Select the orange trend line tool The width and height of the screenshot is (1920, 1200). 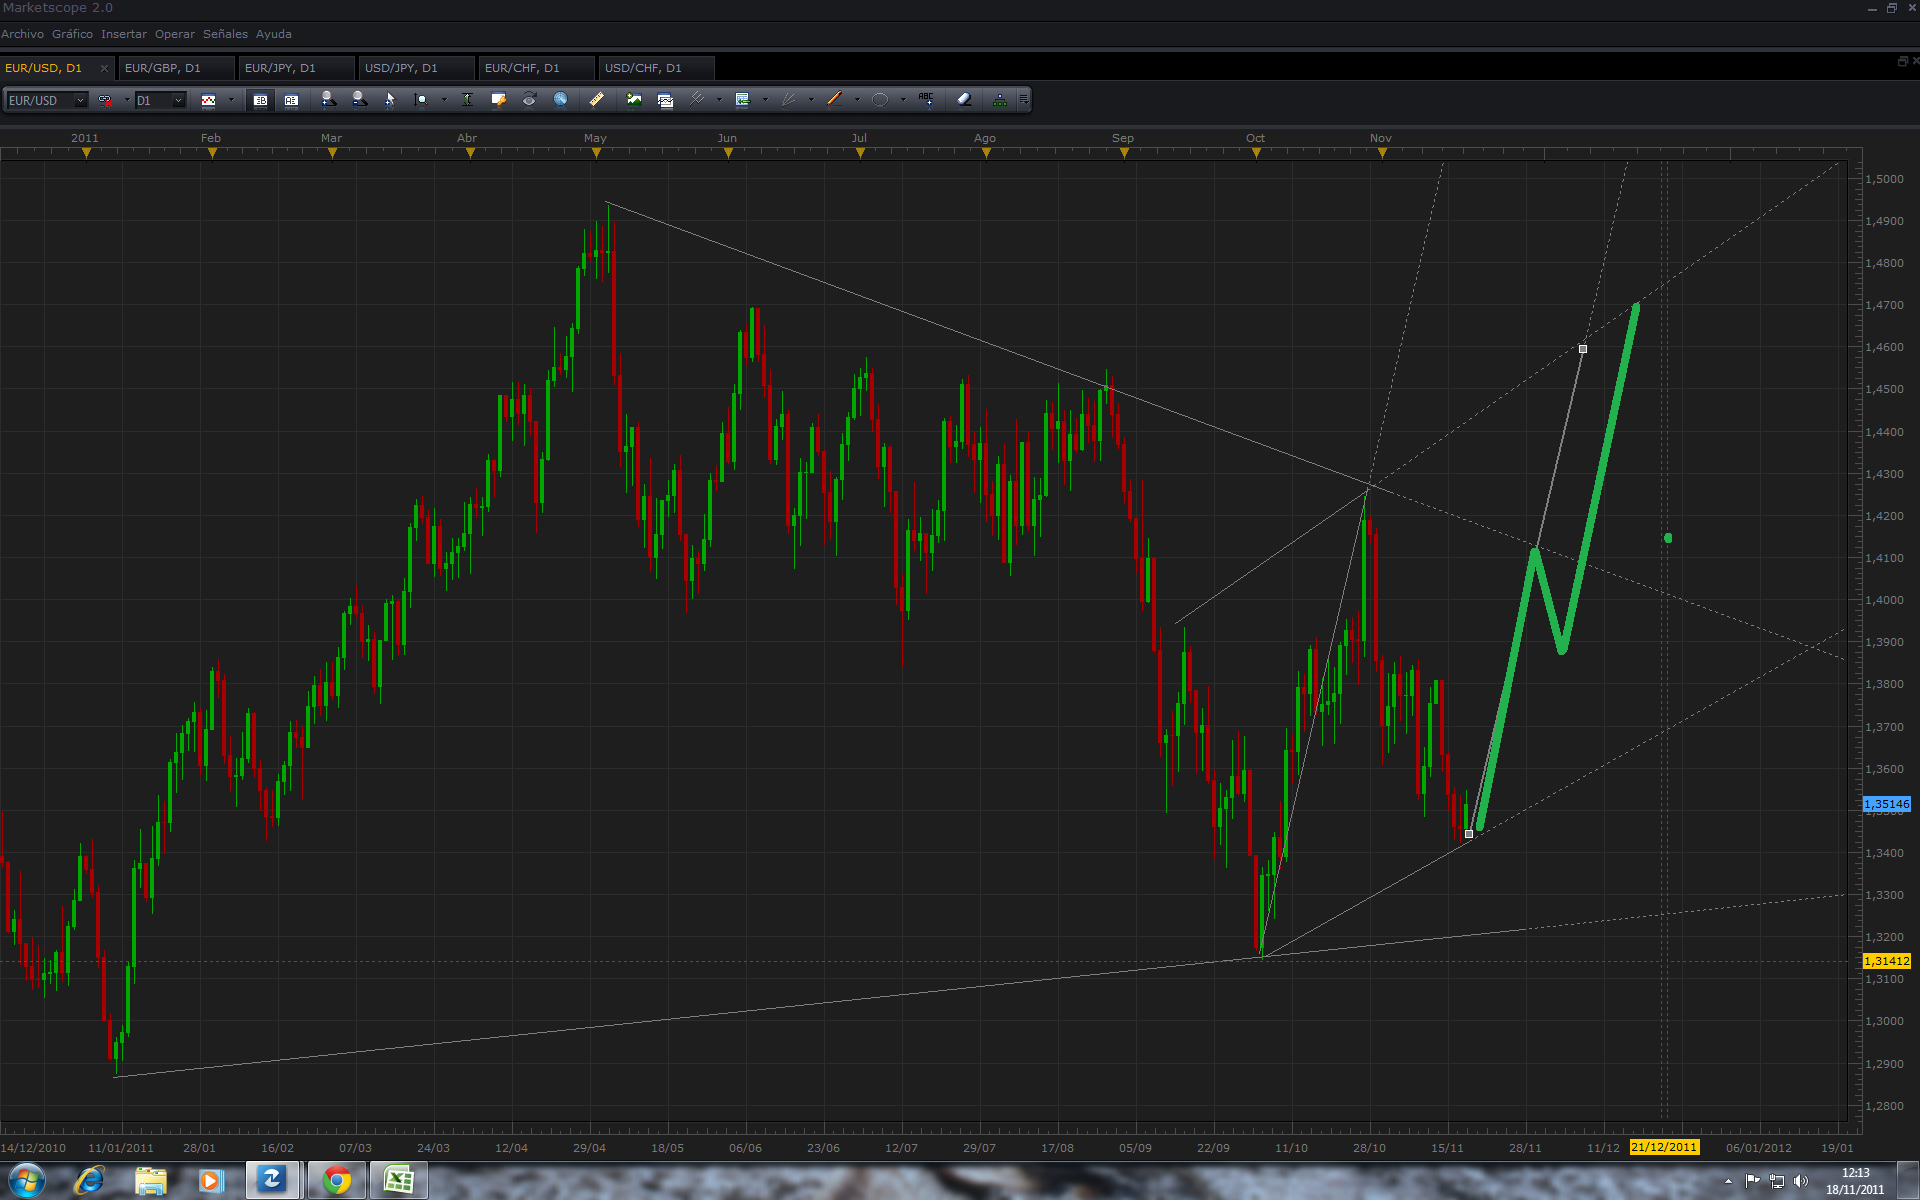point(835,100)
